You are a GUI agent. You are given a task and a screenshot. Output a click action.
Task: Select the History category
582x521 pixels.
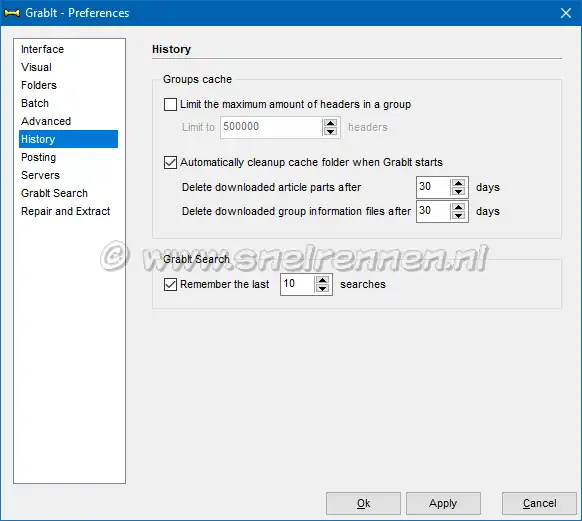coord(68,139)
